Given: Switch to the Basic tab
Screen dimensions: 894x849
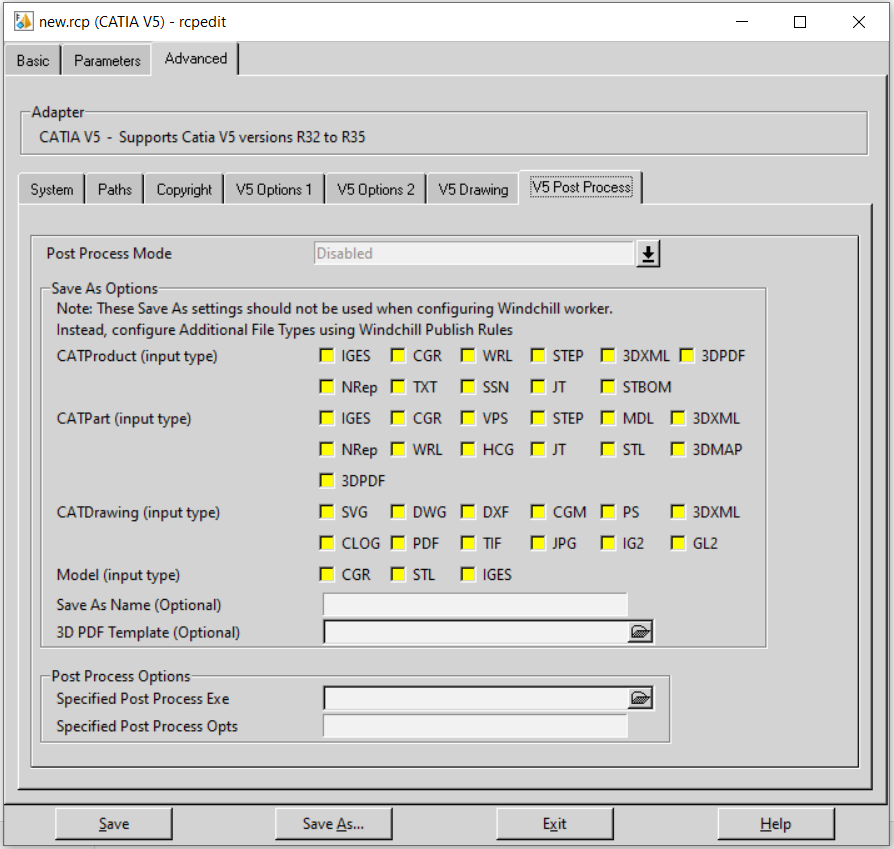Looking at the screenshot, I should tap(32, 60).
